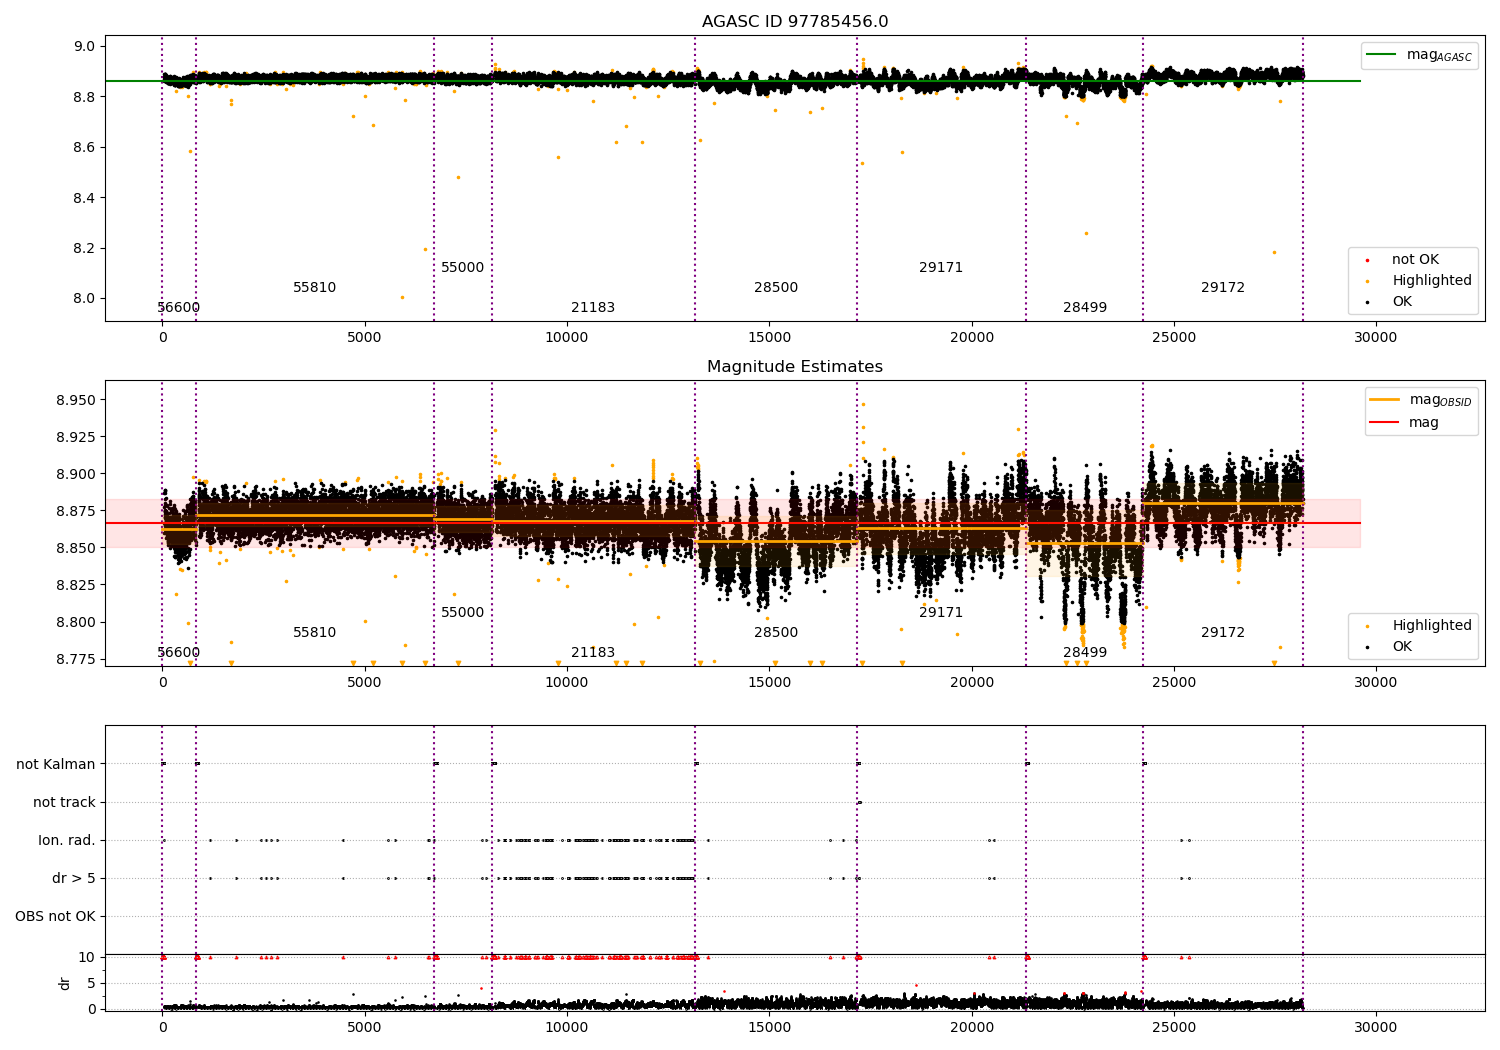The image size is (1500, 1050).
Task: Click obsid label 56600 in the Magnitude Estimates plot
Action: [x=179, y=653]
